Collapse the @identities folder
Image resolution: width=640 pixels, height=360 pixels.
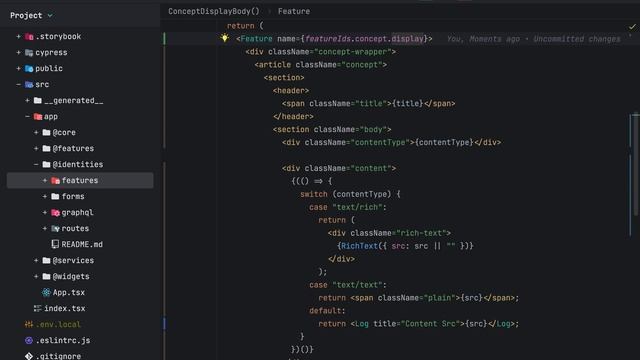[36, 164]
